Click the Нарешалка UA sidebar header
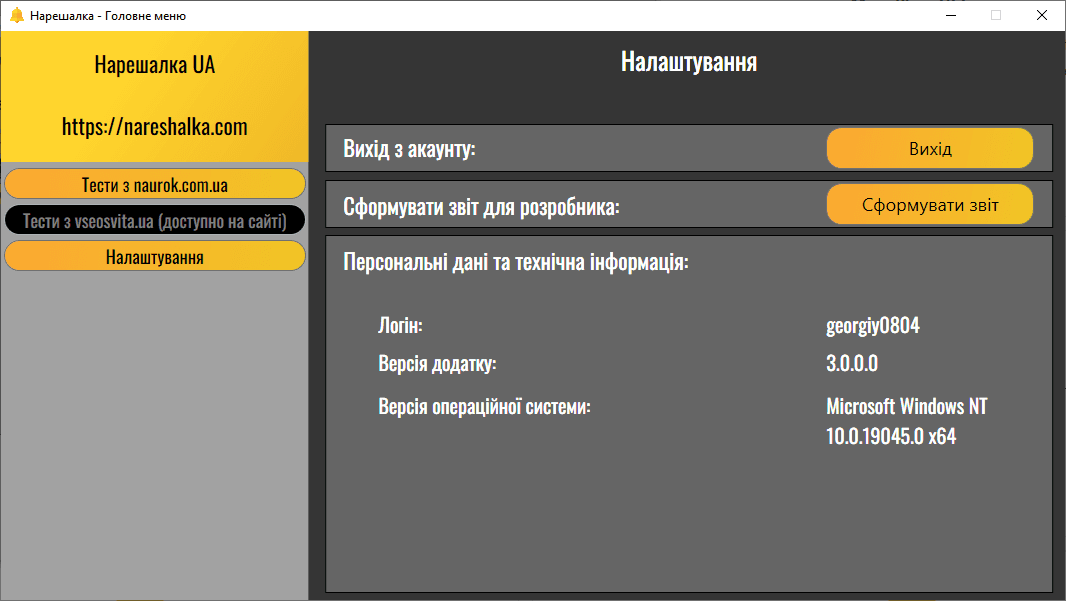This screenshot has width=1066, height=601. point(154,65)
